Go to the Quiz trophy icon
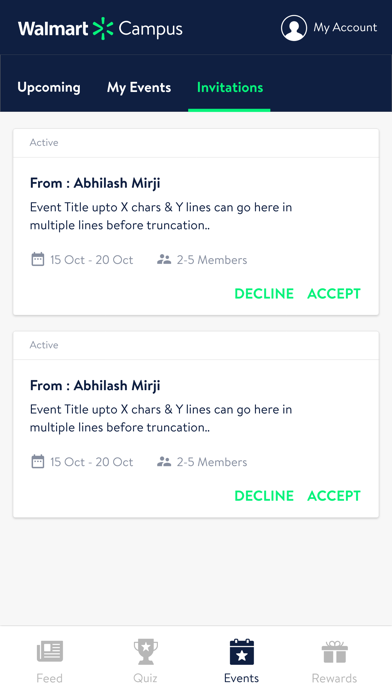The width and height of the screenshot is (392, 696). click(146, 652)
